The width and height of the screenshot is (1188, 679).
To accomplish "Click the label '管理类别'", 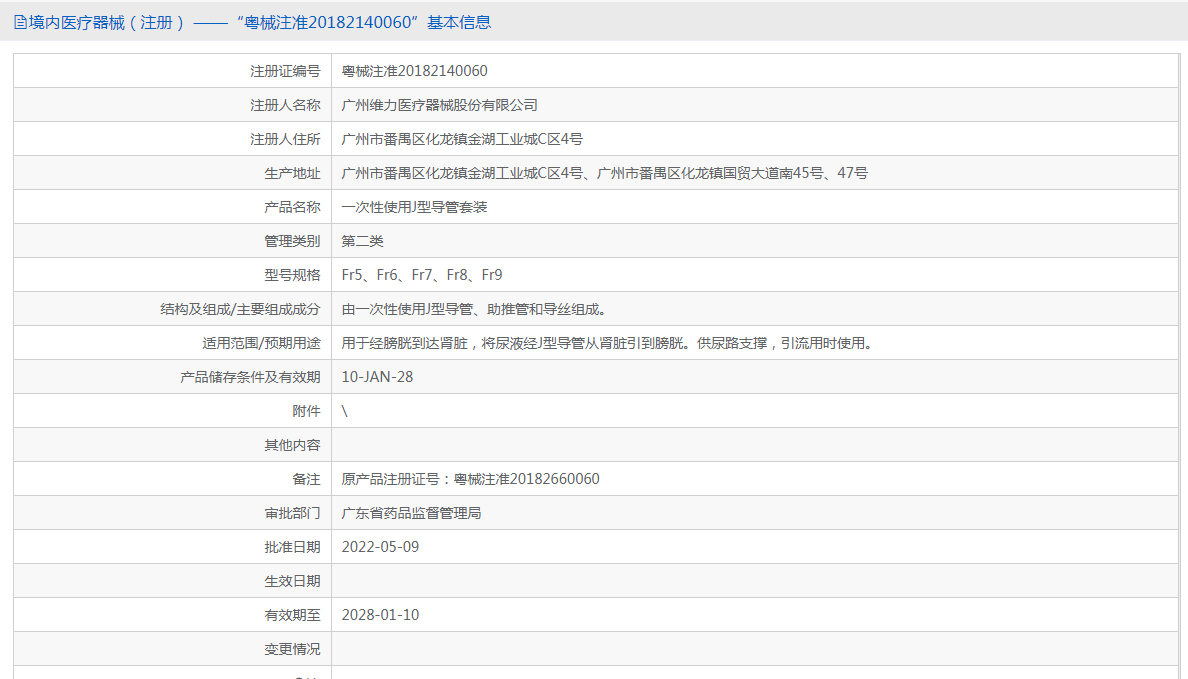I will tap(292, 241).
